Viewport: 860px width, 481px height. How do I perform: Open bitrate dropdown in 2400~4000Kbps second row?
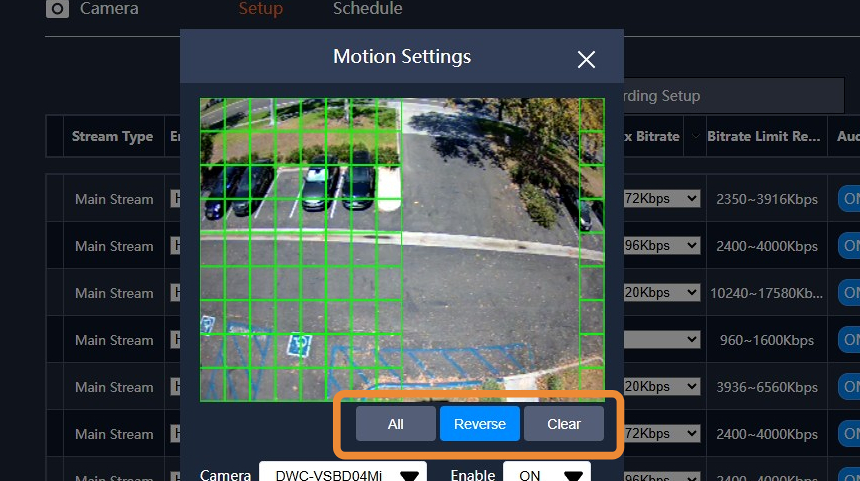(662, 245)
